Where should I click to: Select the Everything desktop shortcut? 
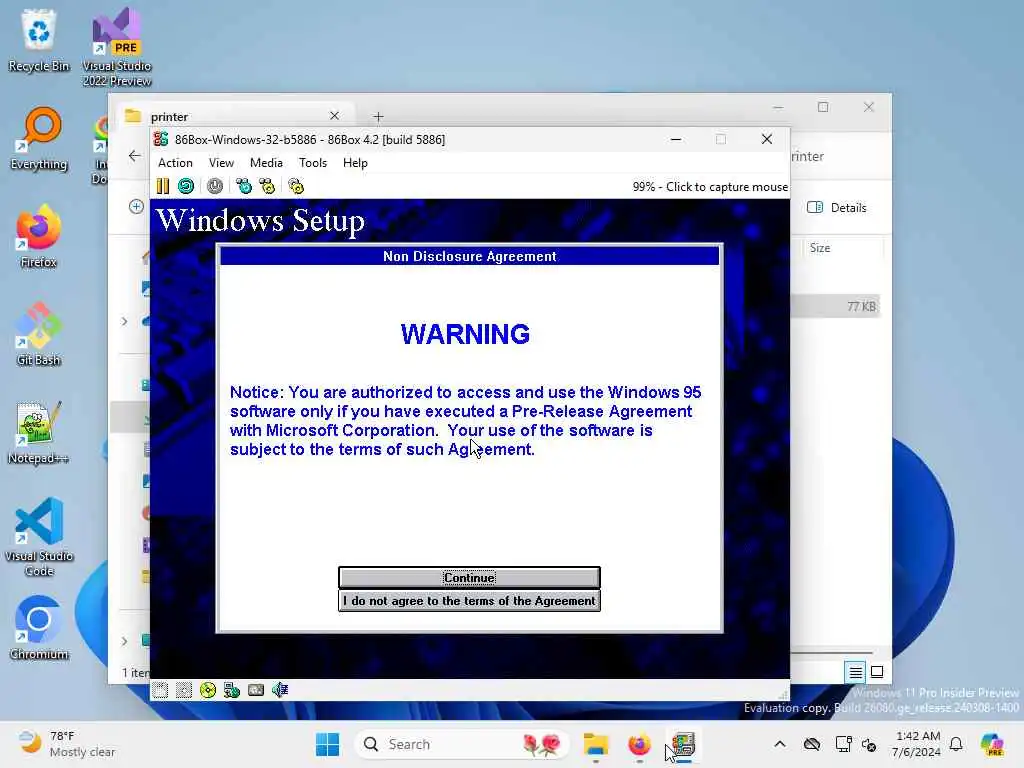tap(39, 138)
